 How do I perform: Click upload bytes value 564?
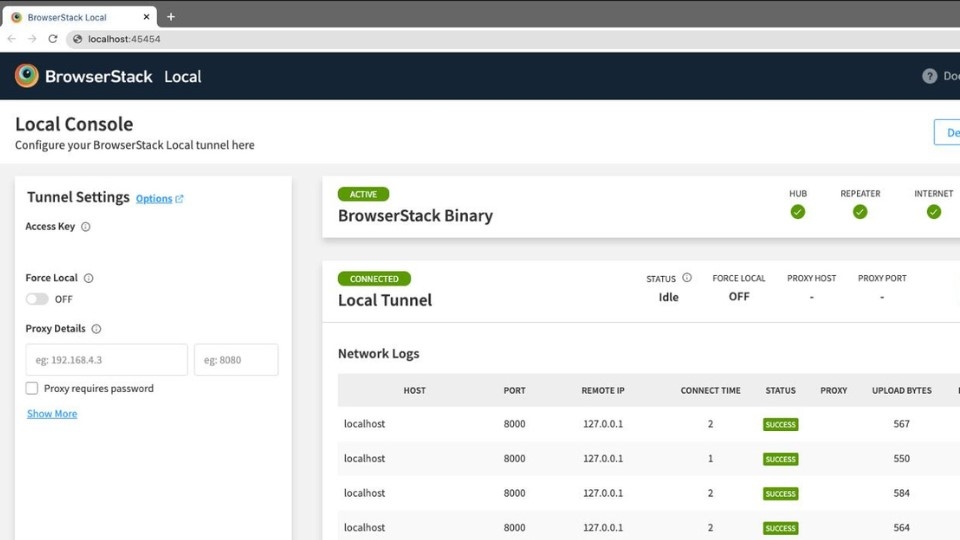(x=901, y=527)
